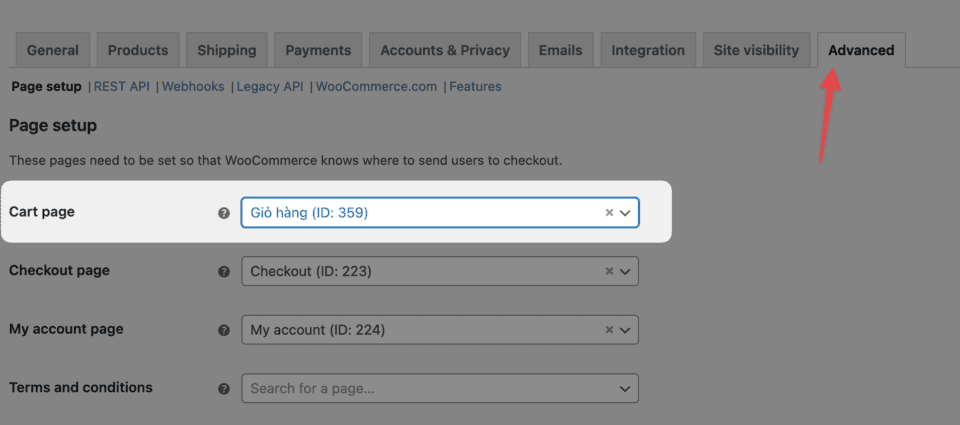This screenshot has width=960, height=425.
Task: Clear the Checkout page selection with x
Action: point(609,272)
